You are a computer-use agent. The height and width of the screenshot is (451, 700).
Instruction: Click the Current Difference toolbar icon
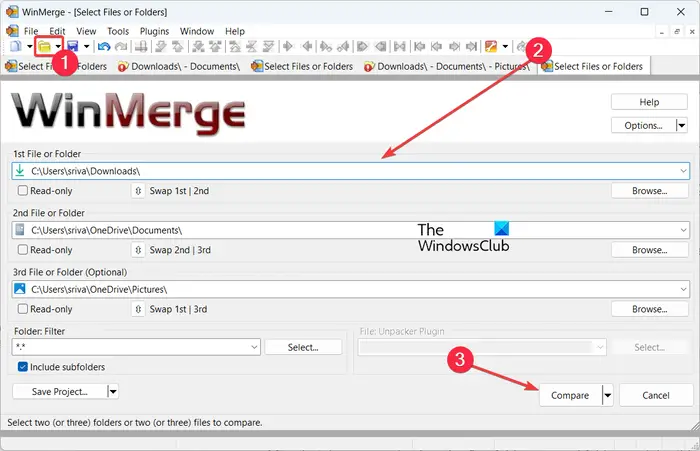(251, 46)
